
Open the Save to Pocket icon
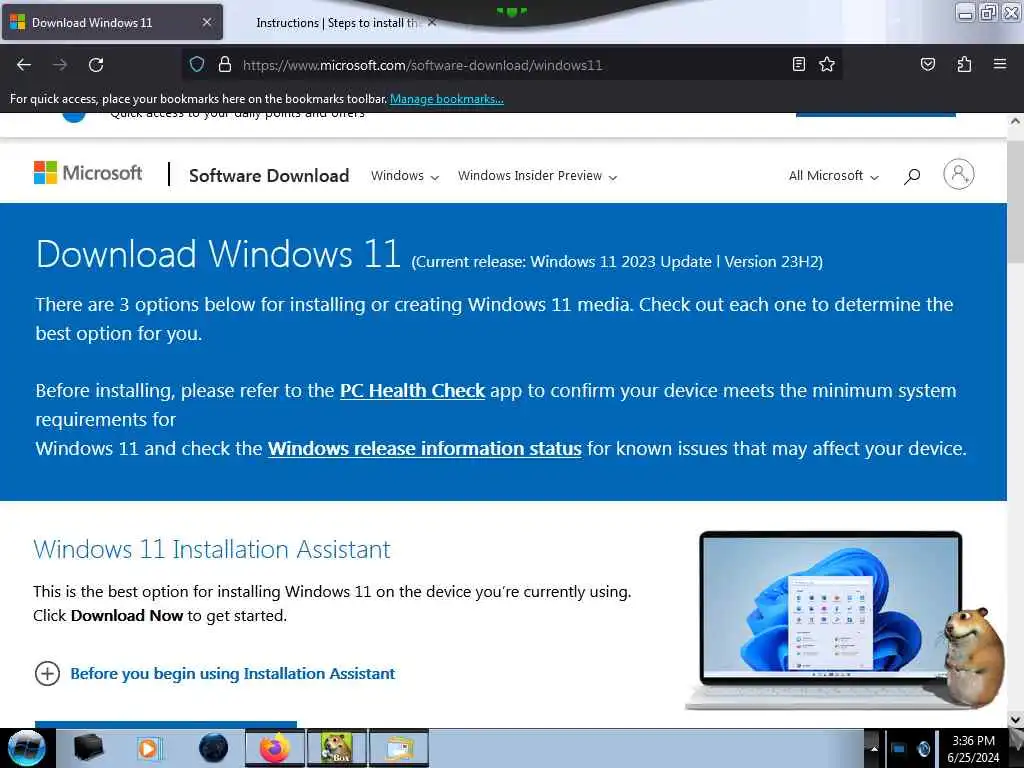click(x=927, y=64)
